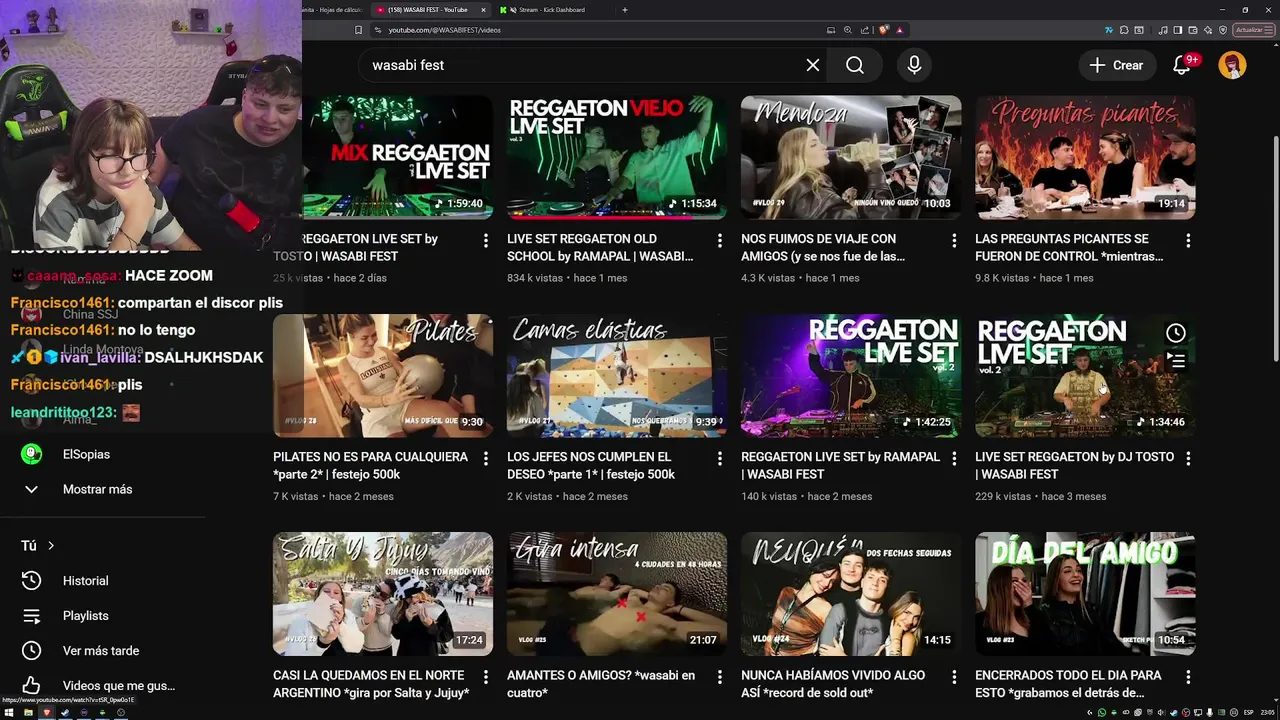Open title NOS FUIMOS DE VIAJE CON AMIGOS
1280x720 pixels.
823,248
